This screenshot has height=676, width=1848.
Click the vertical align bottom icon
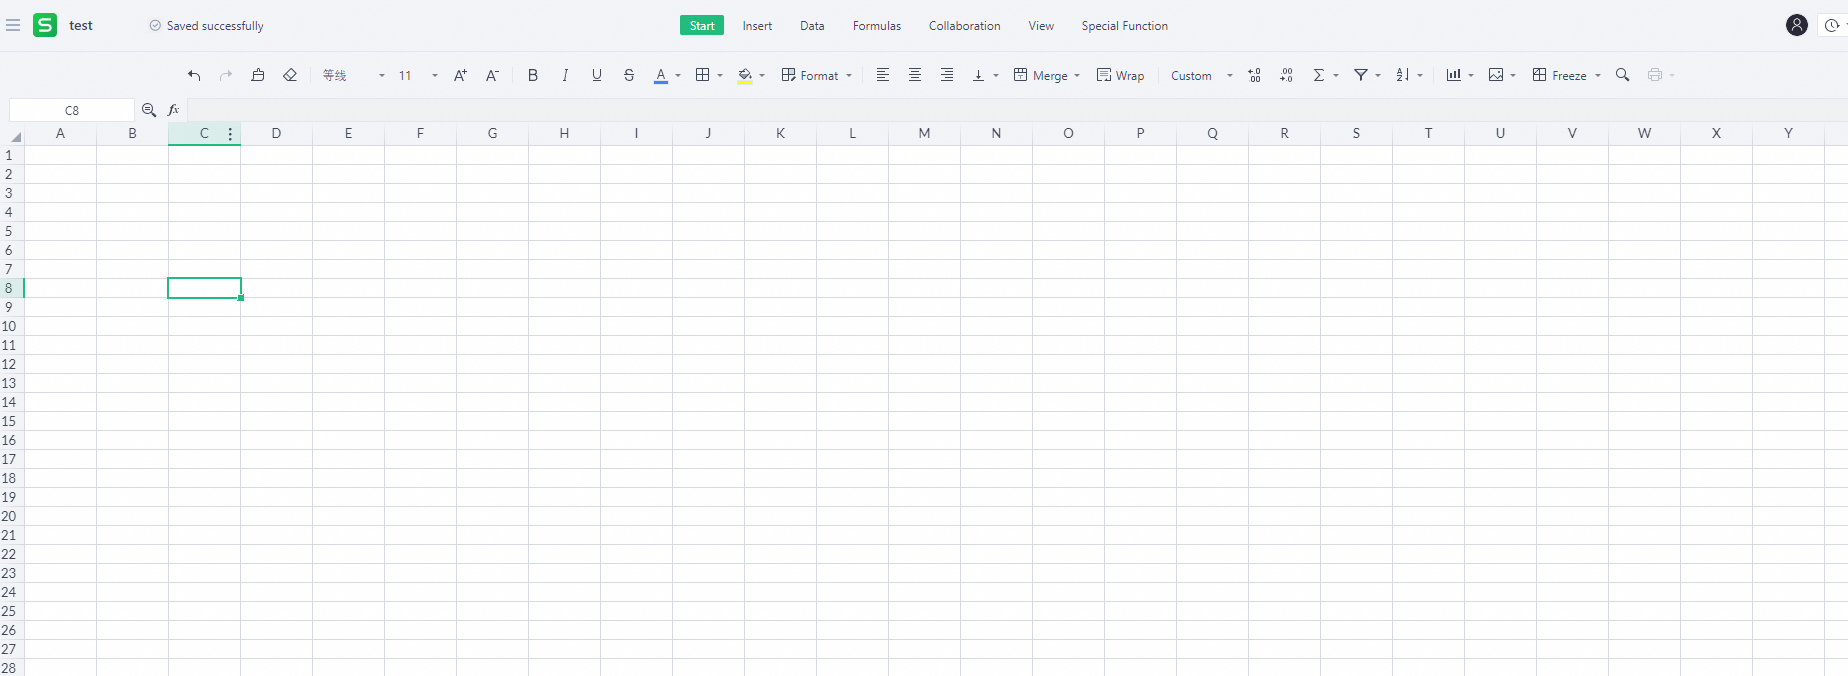[x=979, y=75]
